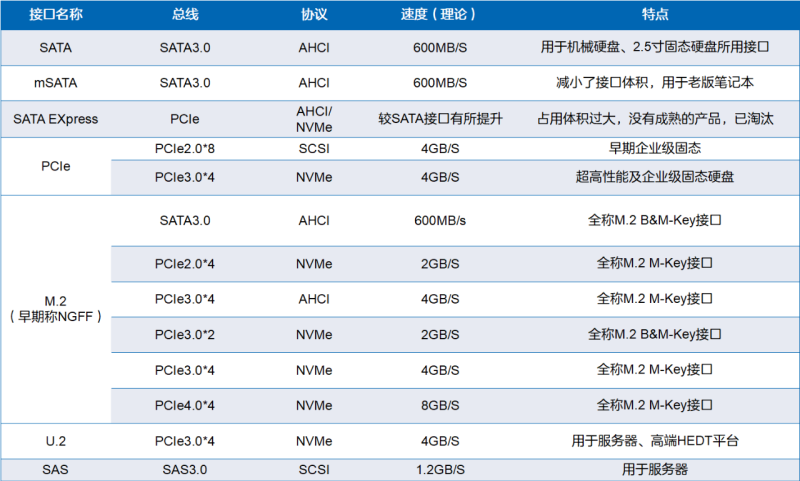Image resolution: width=800 pixels, height=481 pixels.
Task: Select the mSATA interface name cell
Action: (55, 83)
